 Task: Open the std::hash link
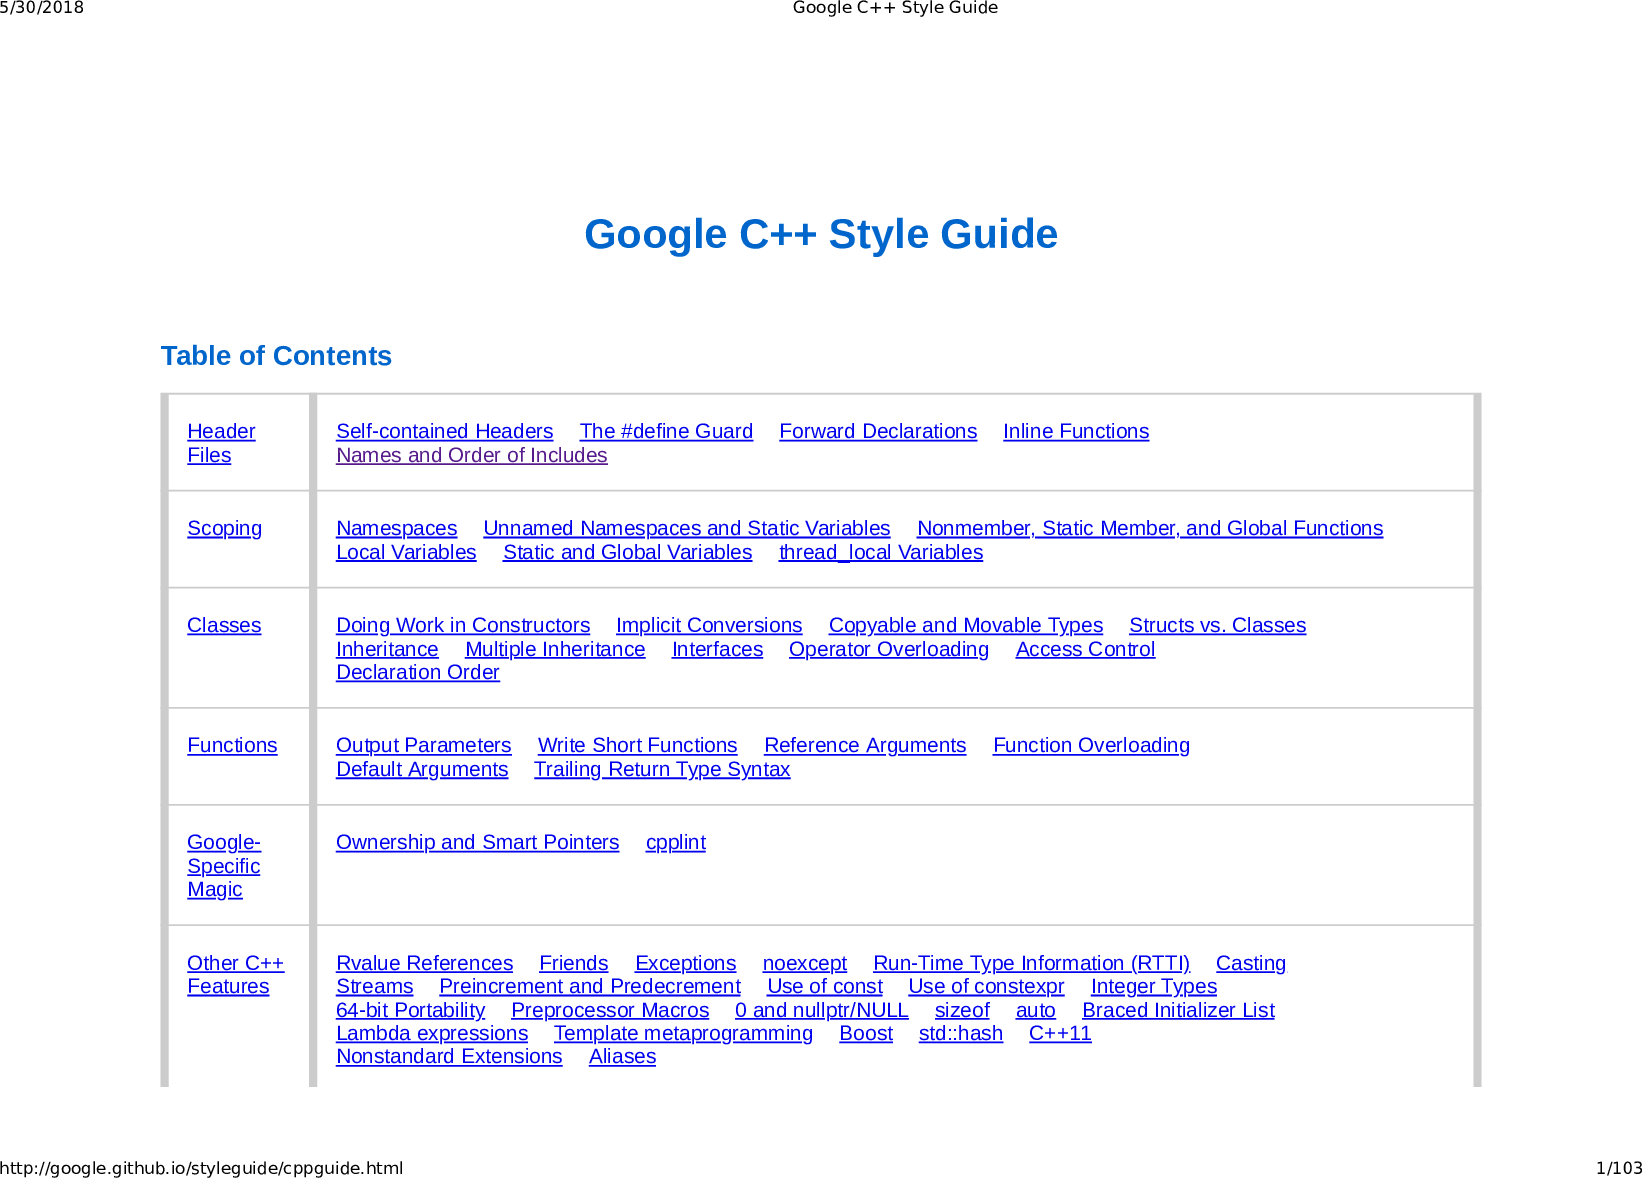pos(961,1033)
